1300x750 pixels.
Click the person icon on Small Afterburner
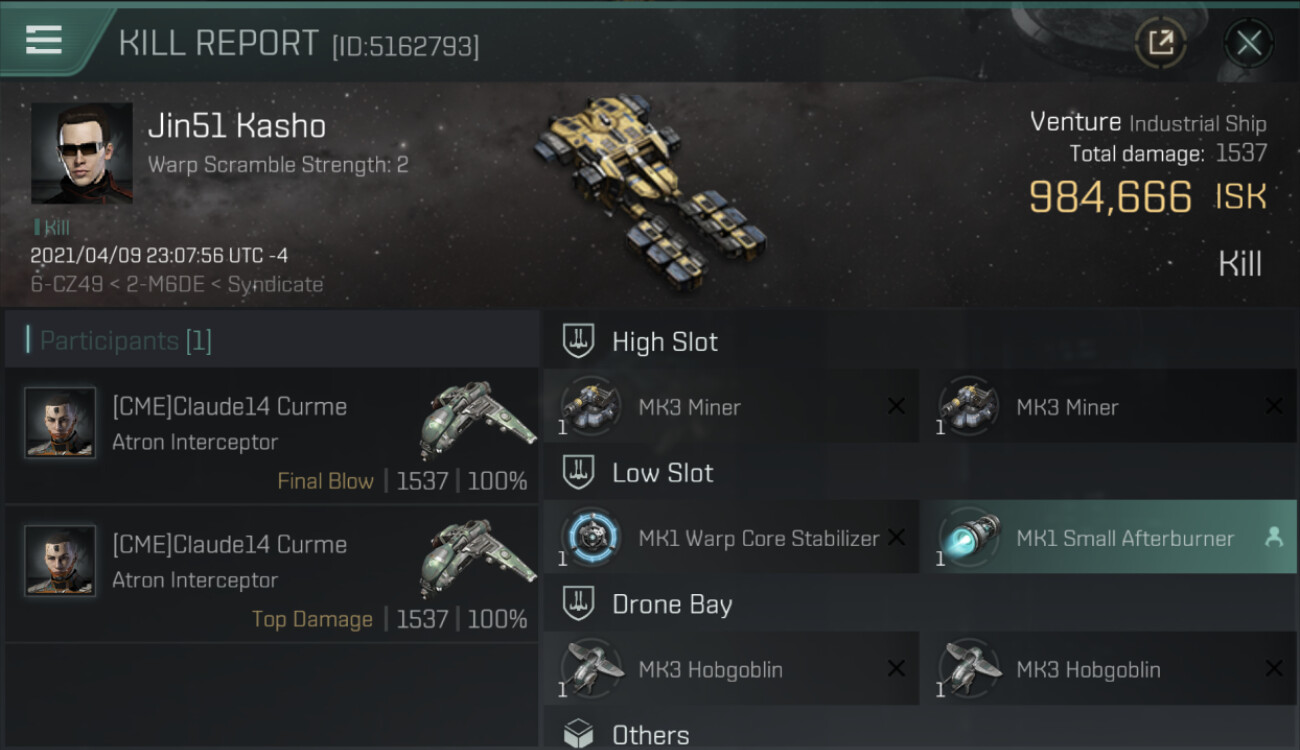[x=1273, y=537]
